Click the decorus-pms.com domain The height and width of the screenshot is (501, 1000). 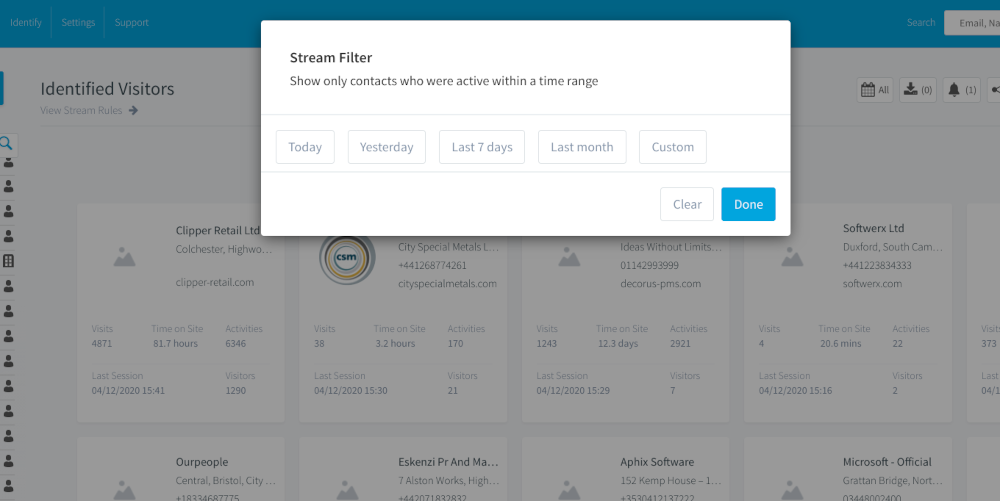click(x=660, y=284)
